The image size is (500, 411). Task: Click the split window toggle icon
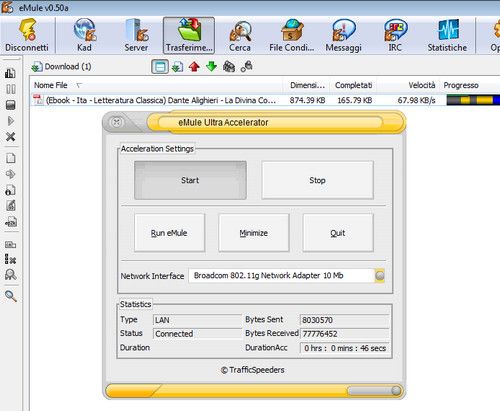click(x=160, y=67)
